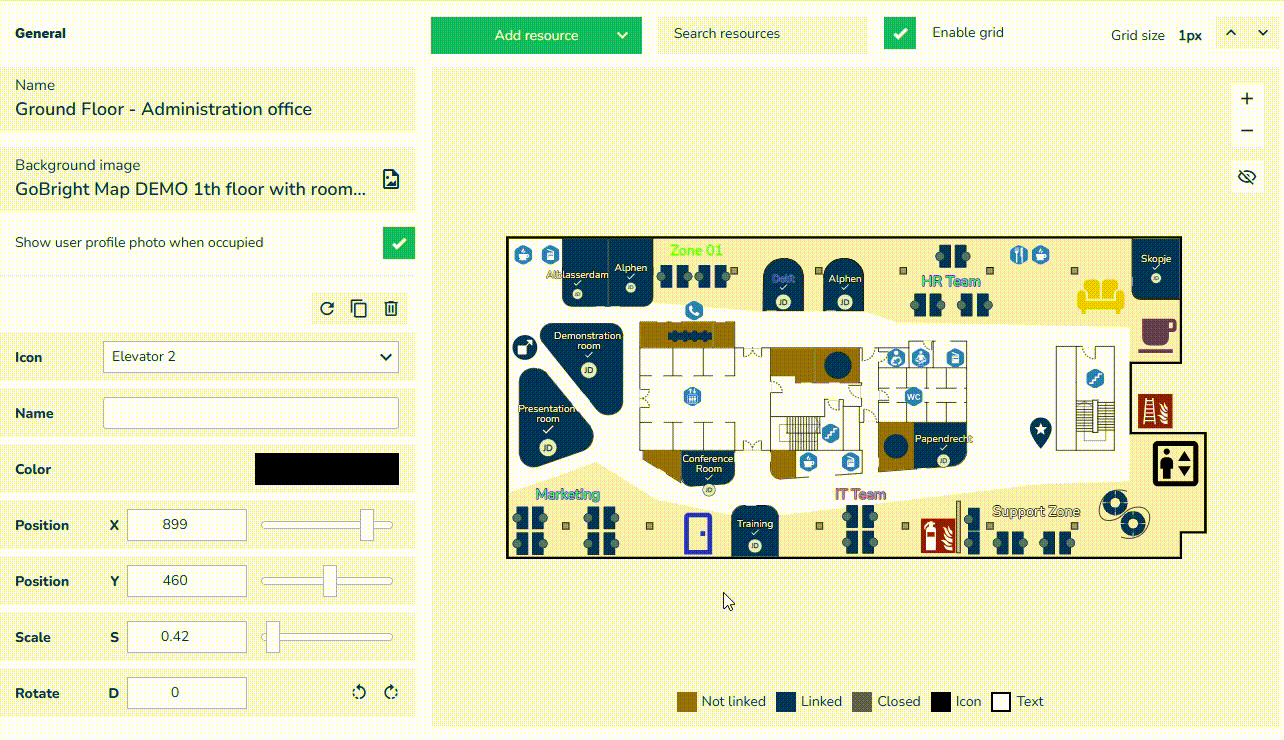
Task: Open the black Color swatch picker
Action: [327, 469]
